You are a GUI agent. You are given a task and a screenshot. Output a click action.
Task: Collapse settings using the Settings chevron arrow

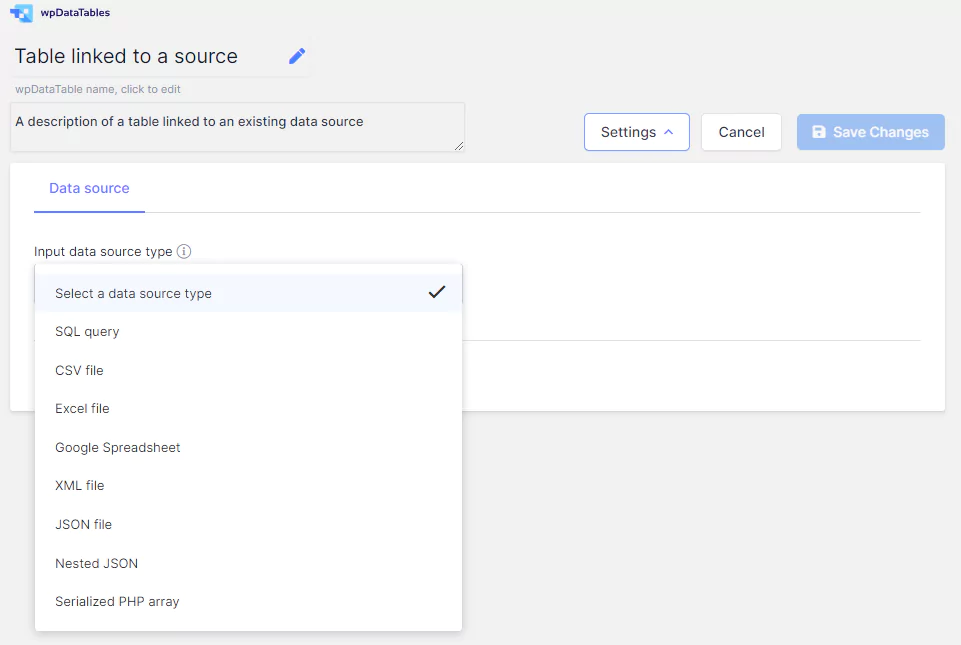(x=669, y=132)
